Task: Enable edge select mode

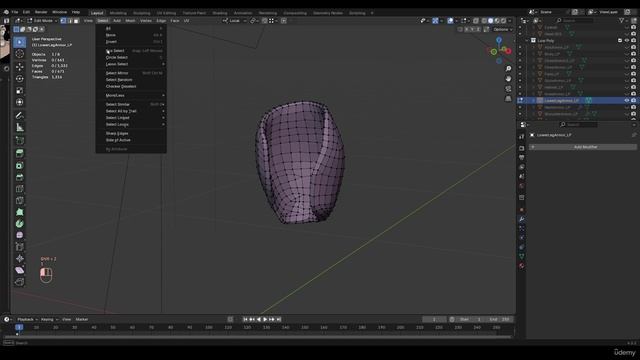Action: coord(70,20)
